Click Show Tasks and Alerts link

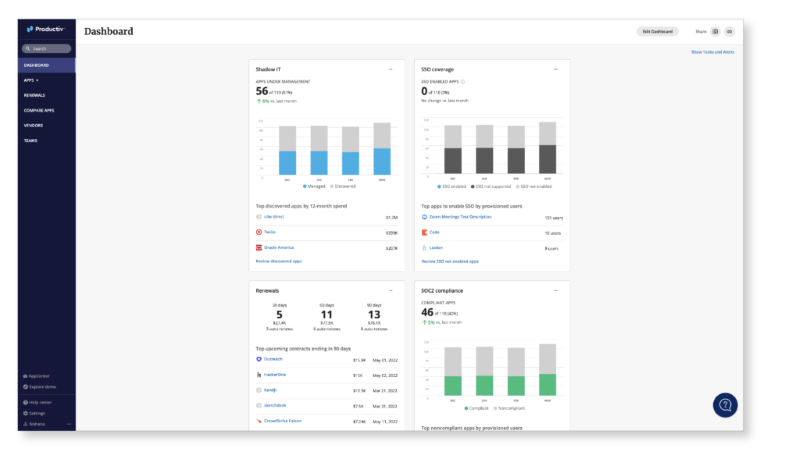712,52
